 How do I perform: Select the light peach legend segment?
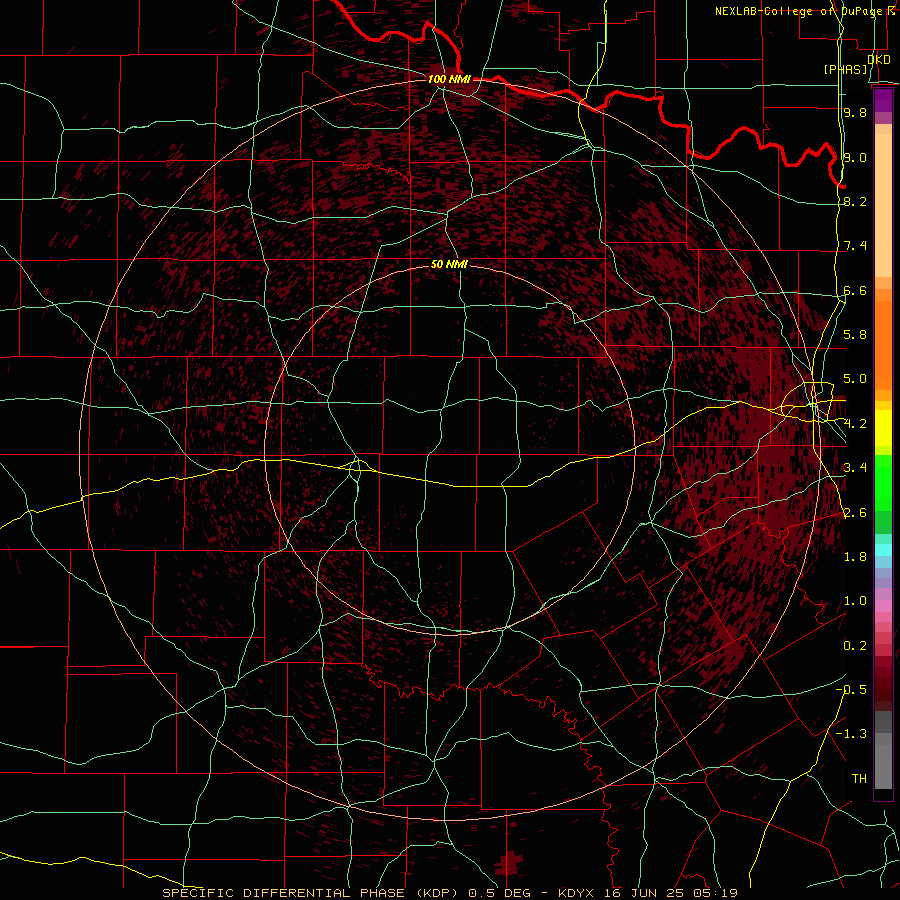[883, 207]
